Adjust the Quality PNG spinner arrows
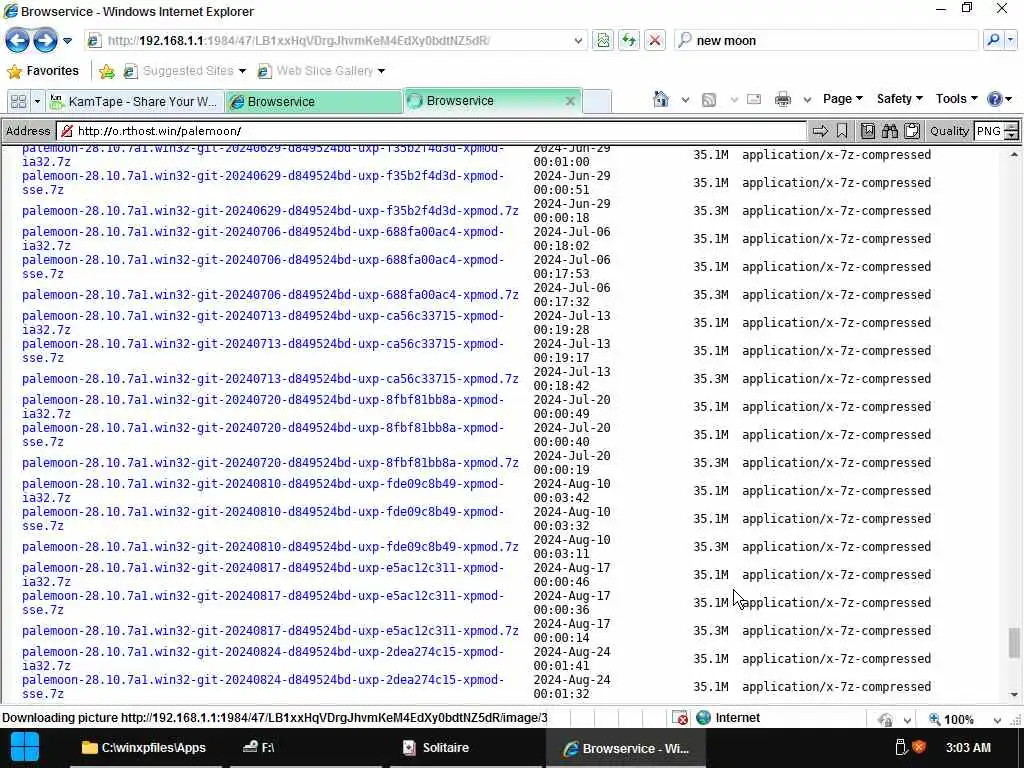This screenshot has height=768, width=1024. point(1011,131)
